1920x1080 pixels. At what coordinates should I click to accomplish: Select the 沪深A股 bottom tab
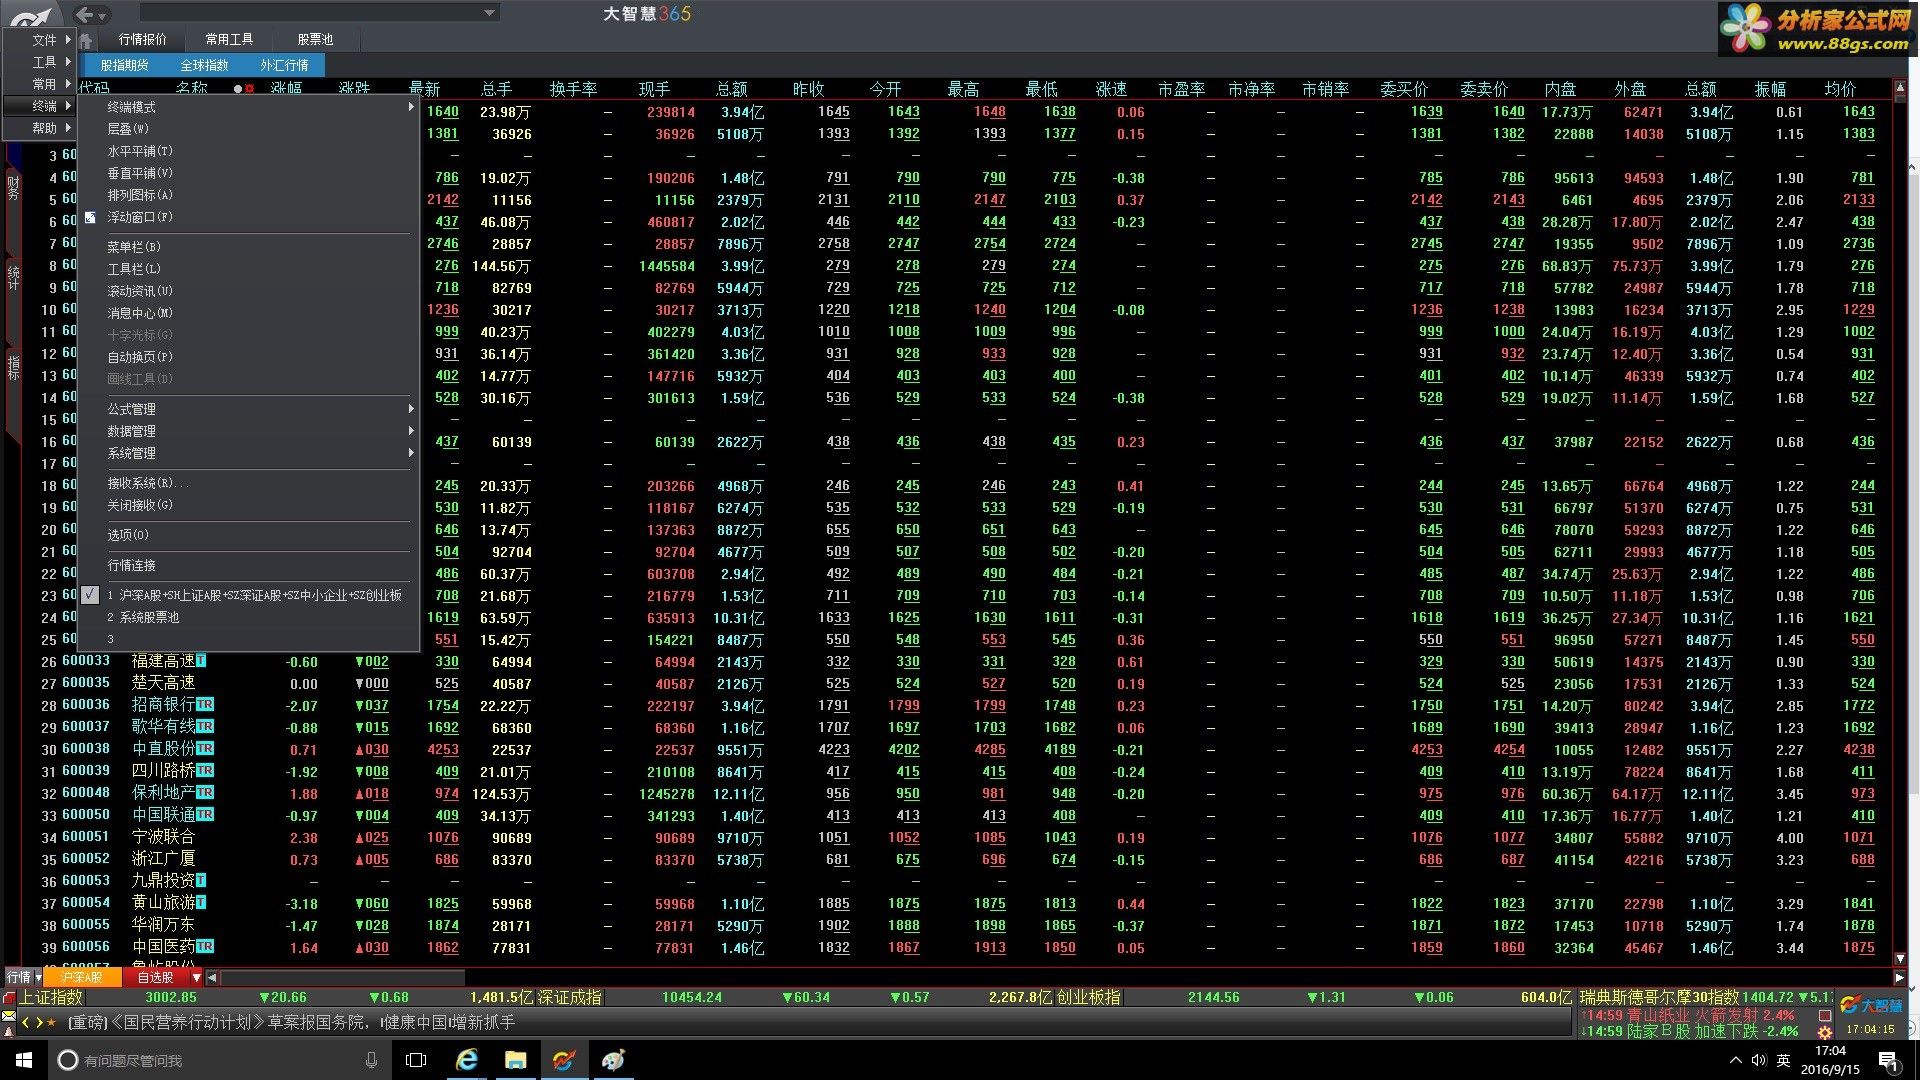pyautogui.click(x=82, y=977)
